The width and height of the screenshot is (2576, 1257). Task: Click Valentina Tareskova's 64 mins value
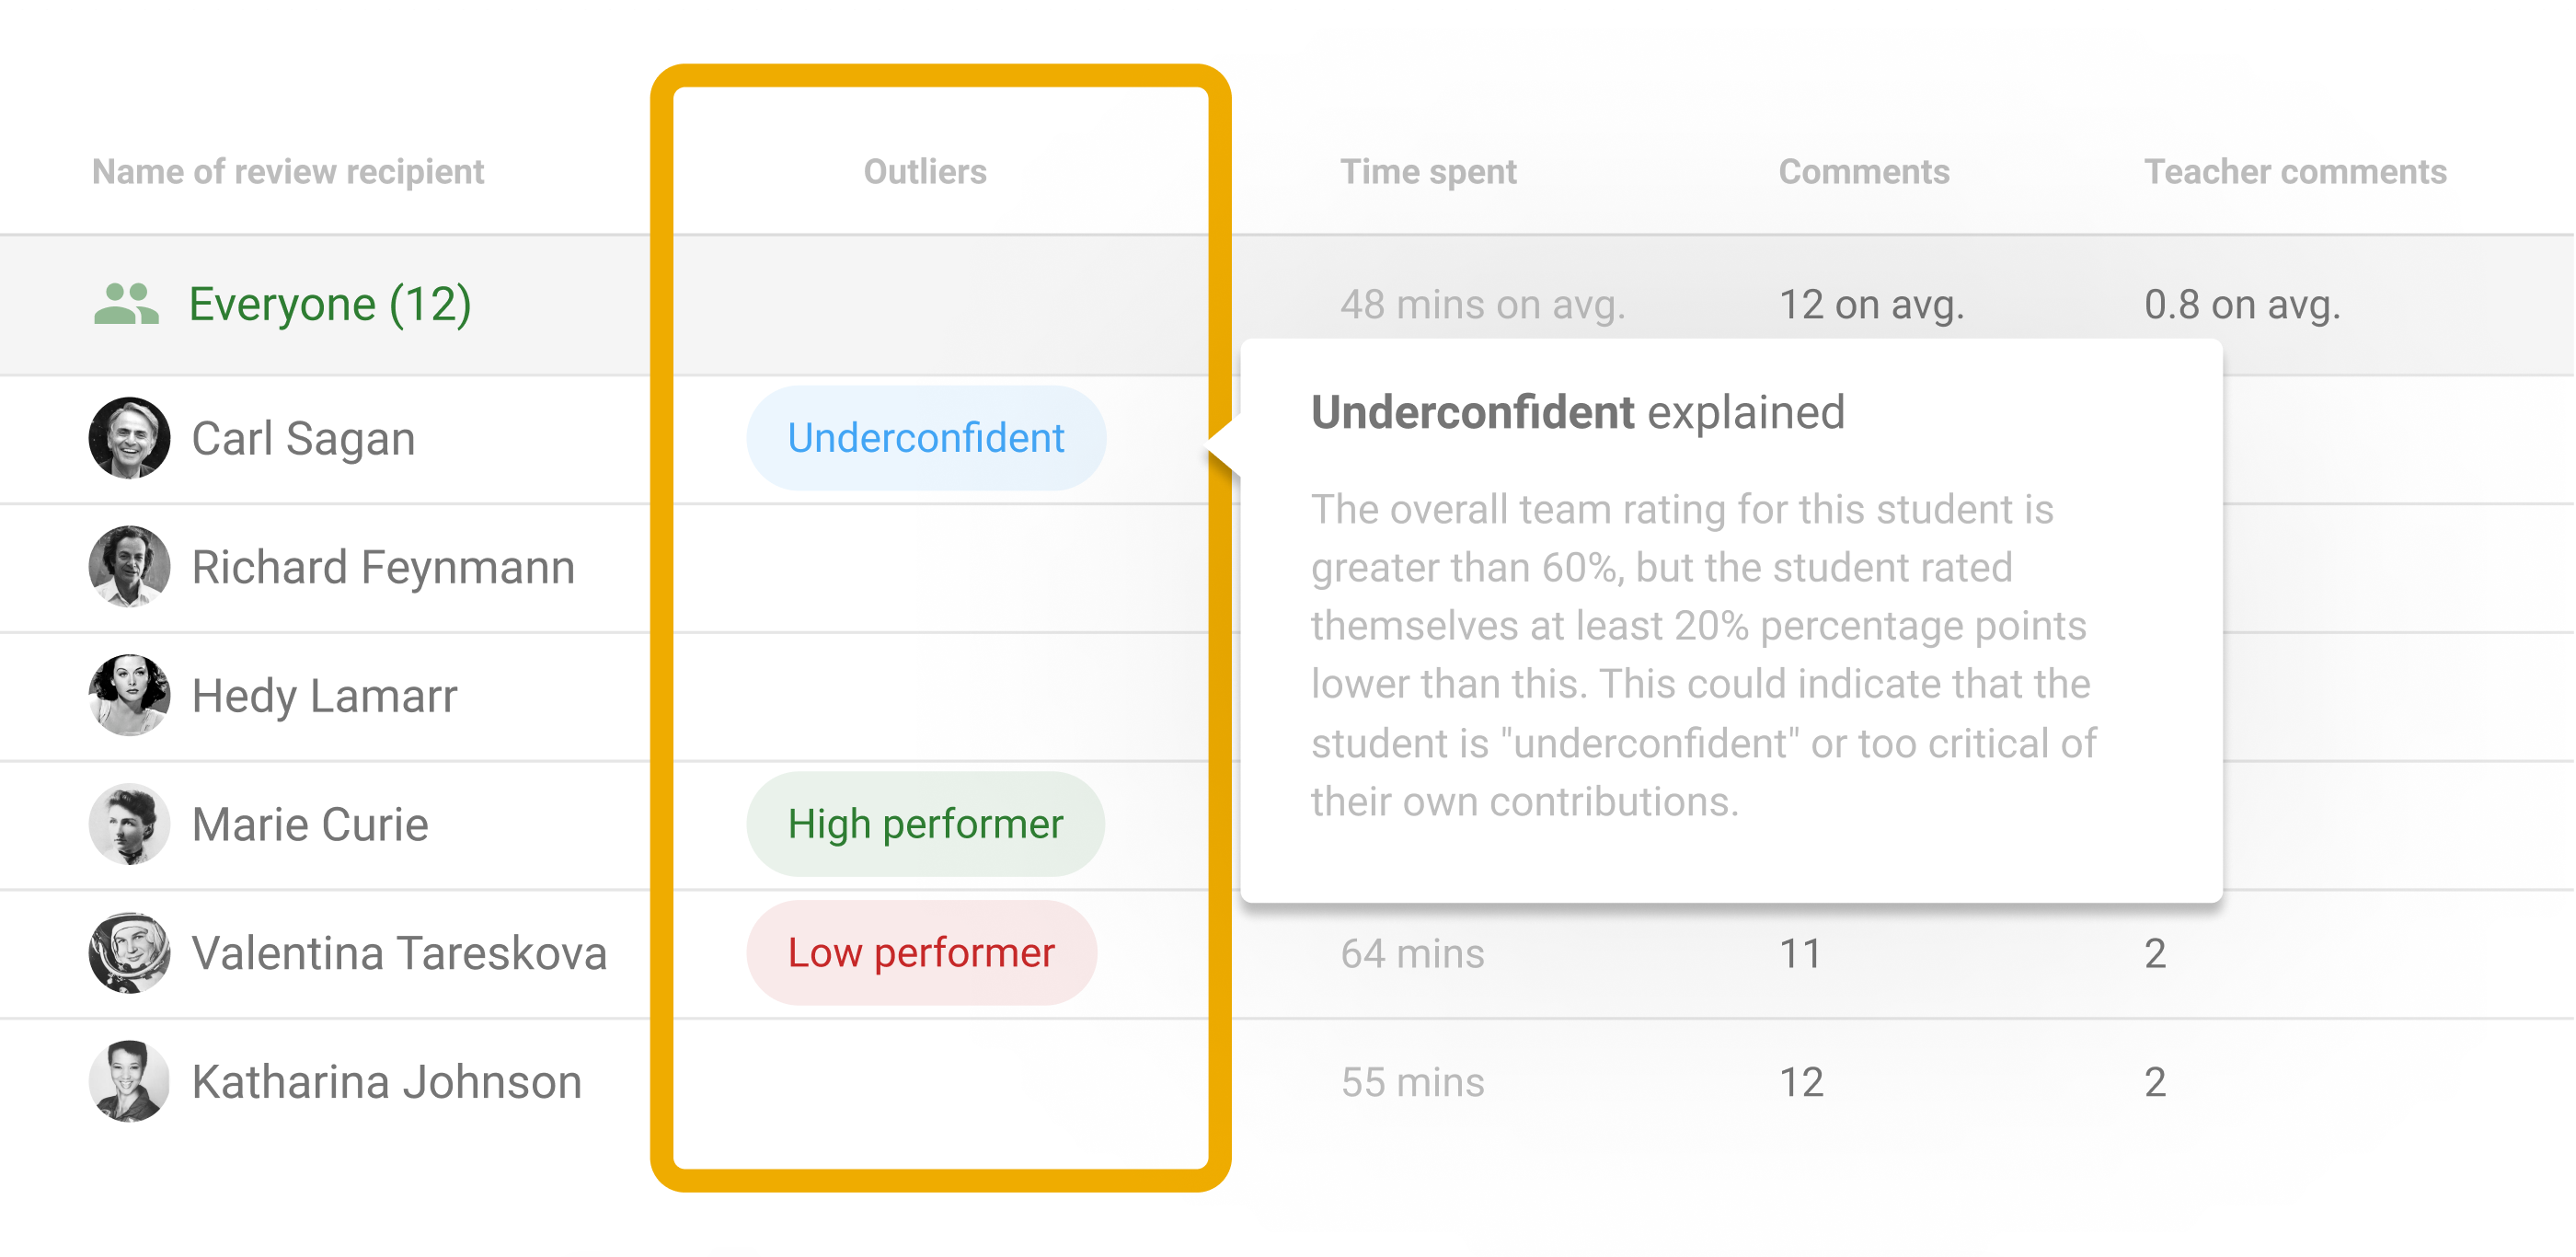pos(1412,954)
